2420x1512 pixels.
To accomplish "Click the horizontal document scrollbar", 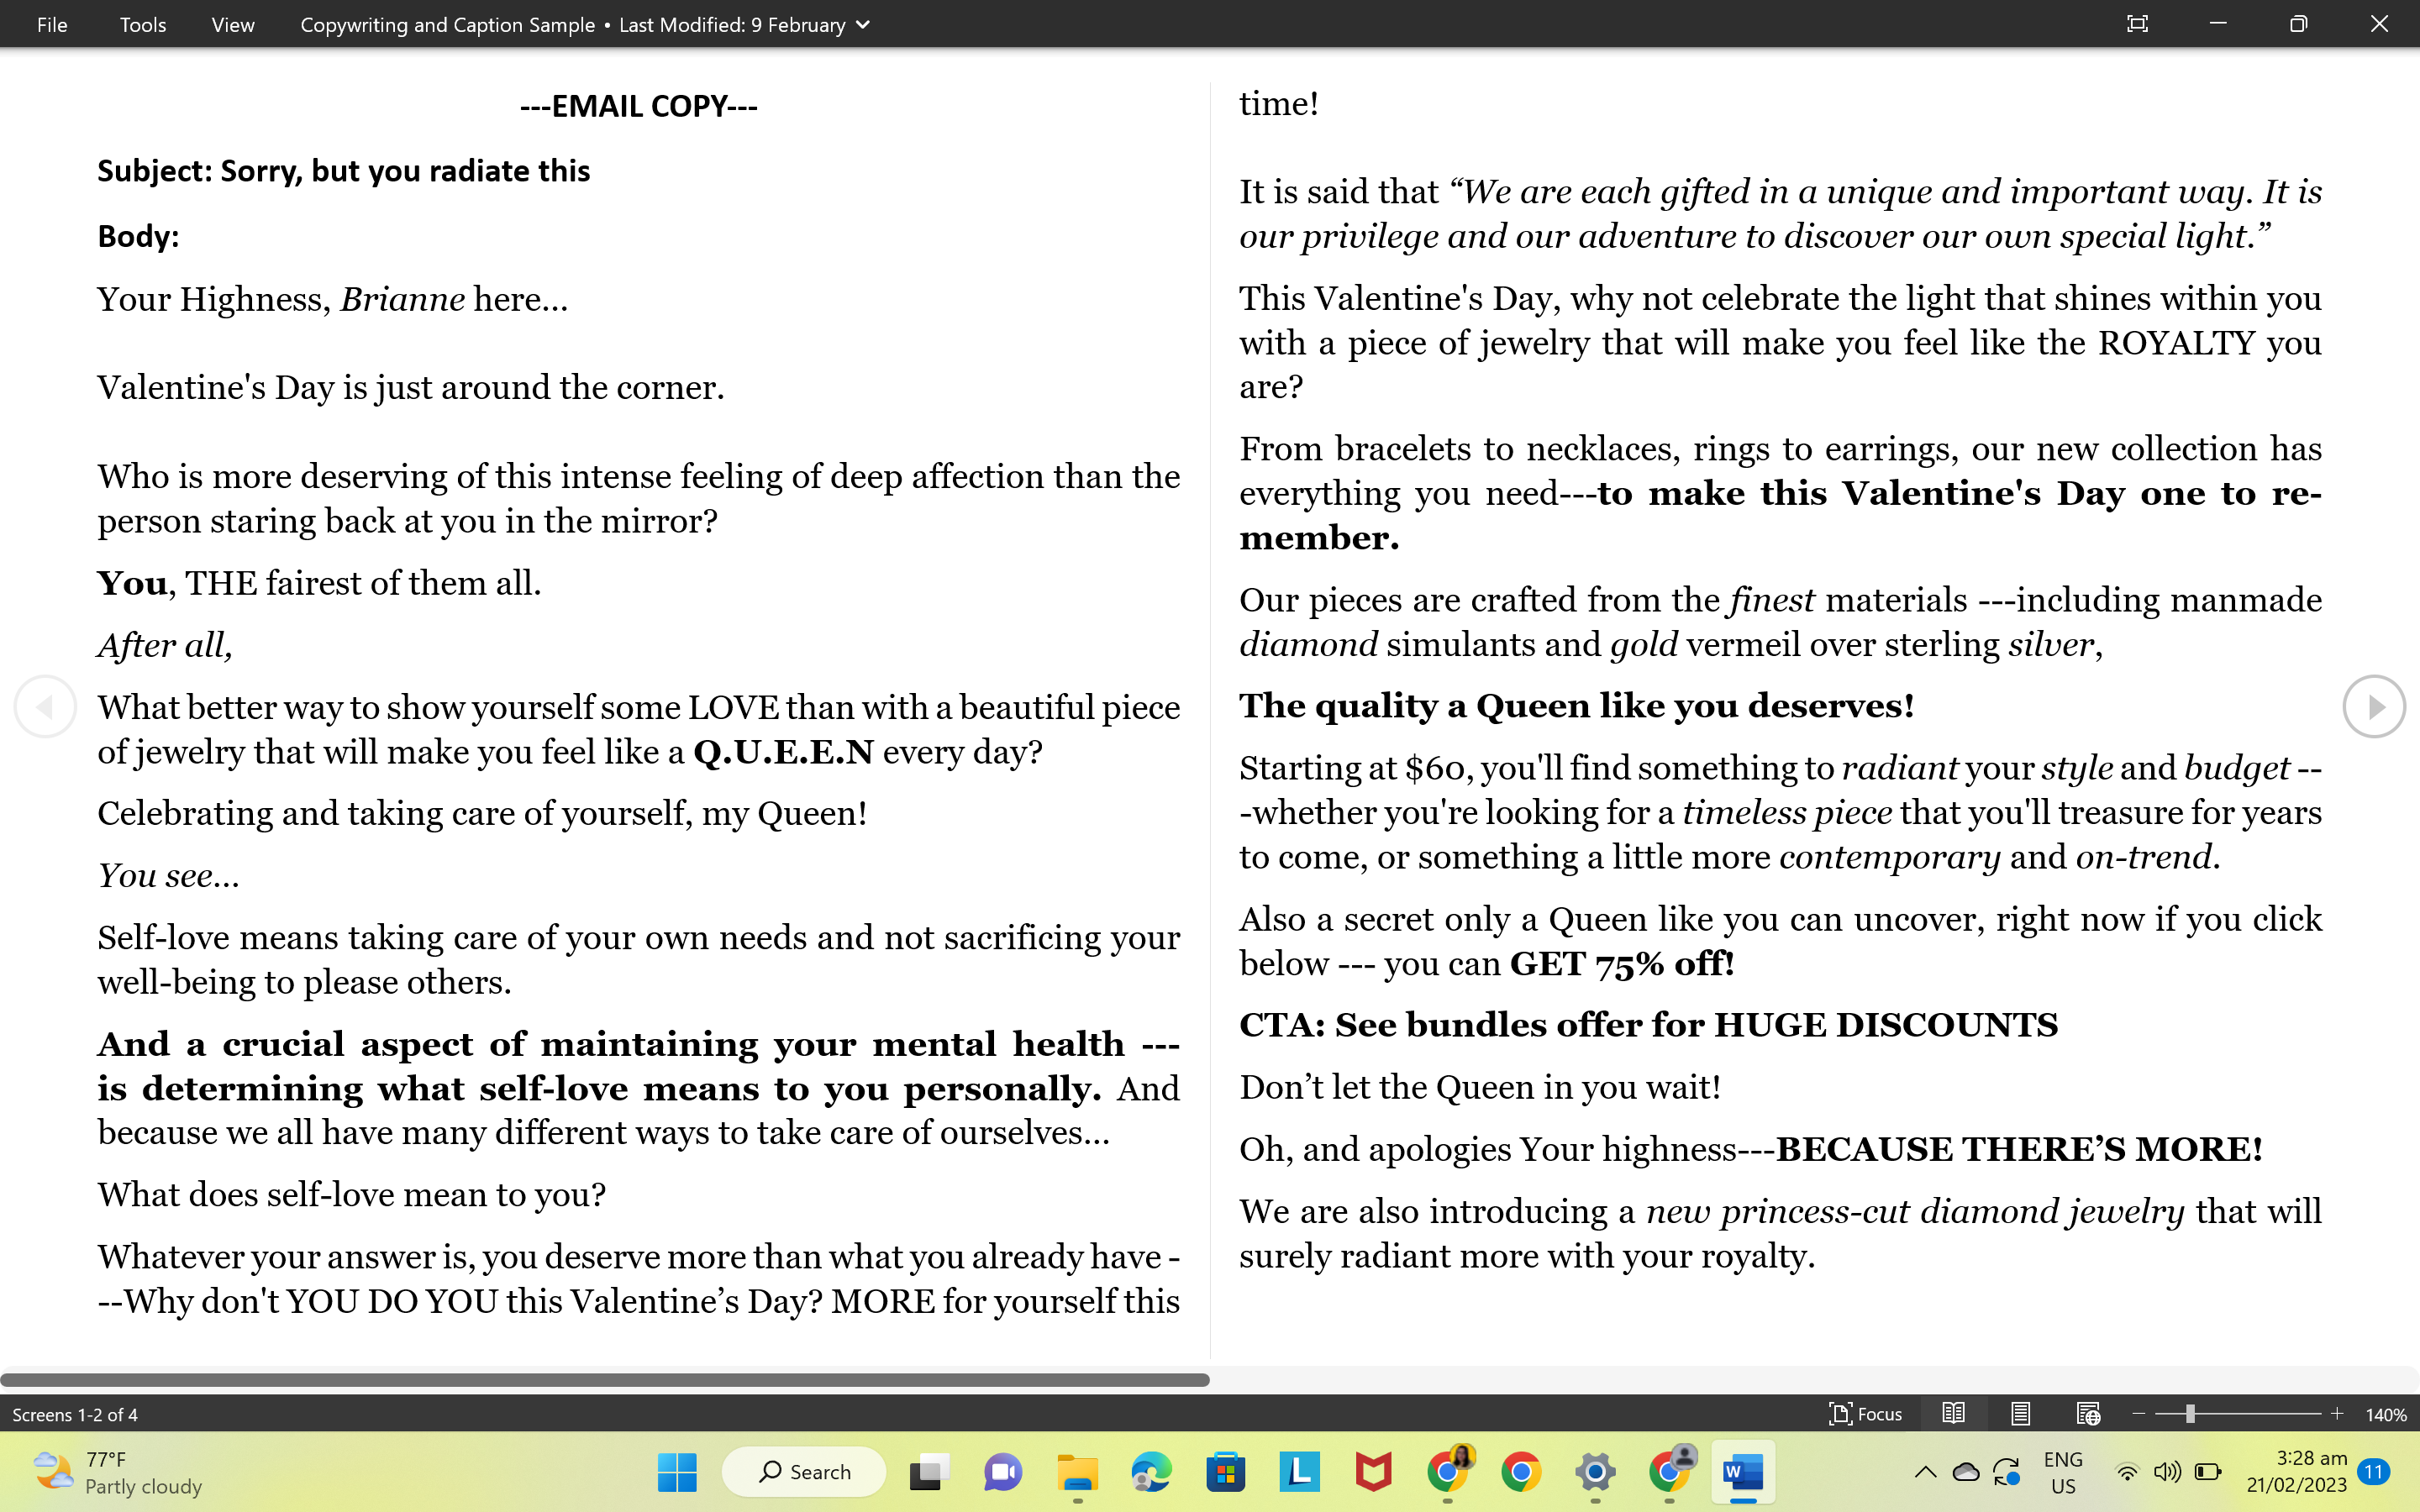I will pos(604,1379).
